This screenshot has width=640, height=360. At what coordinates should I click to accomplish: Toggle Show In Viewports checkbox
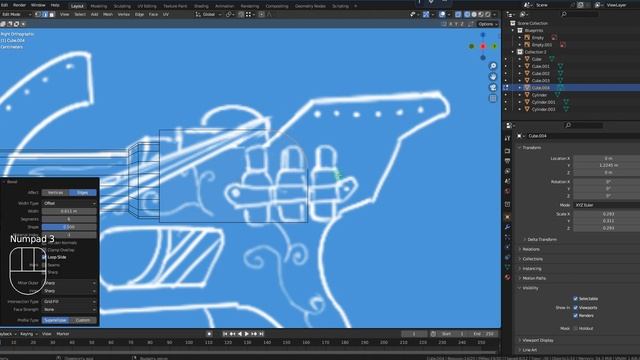point(576,308)
